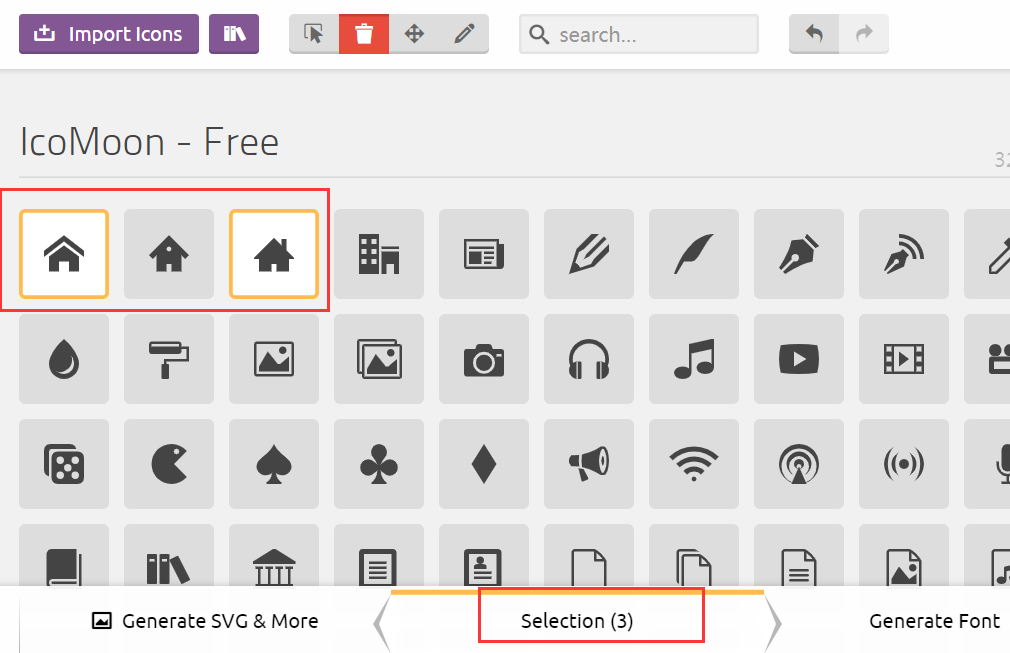Select the striped pencil icon
1010x653 pixels.
tap(589, 254)
